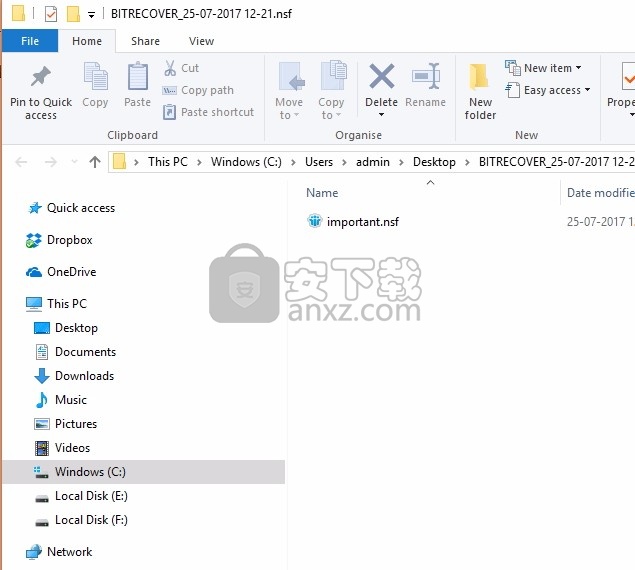Click the Copy icon in Clipboard group
This screenshot has width=635, height=570.
click(x=95, y=76)
